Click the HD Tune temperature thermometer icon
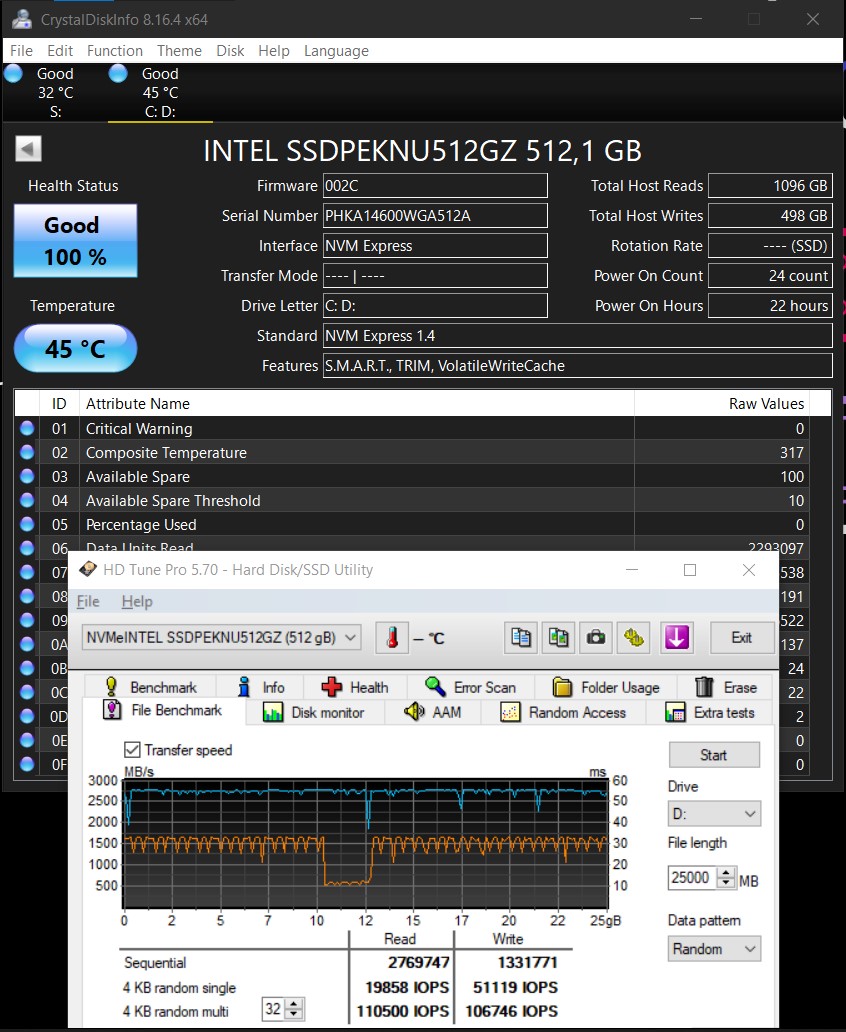 pyautogui.click(x=392, y=638)
